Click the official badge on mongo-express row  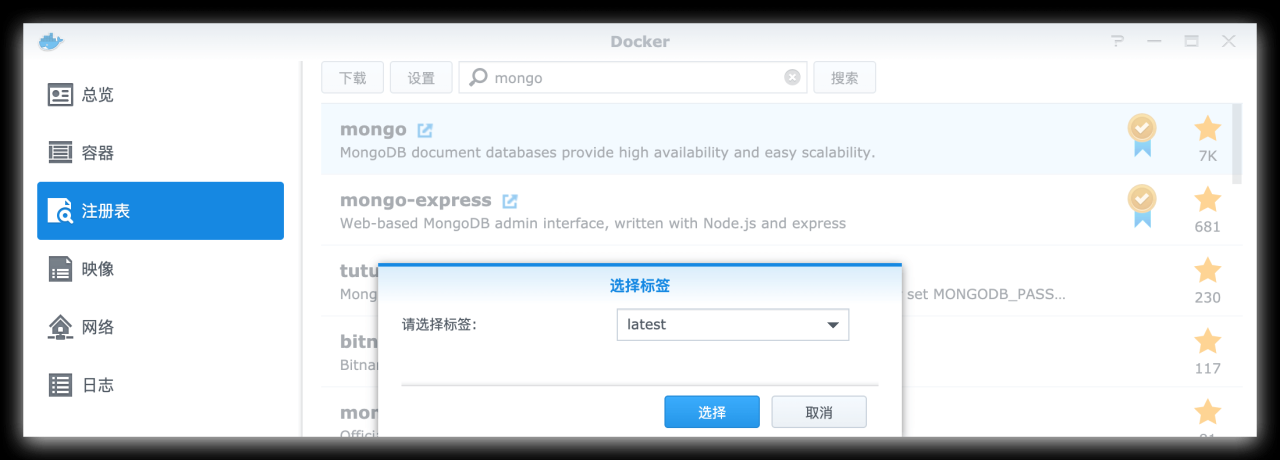[1141, 205]
